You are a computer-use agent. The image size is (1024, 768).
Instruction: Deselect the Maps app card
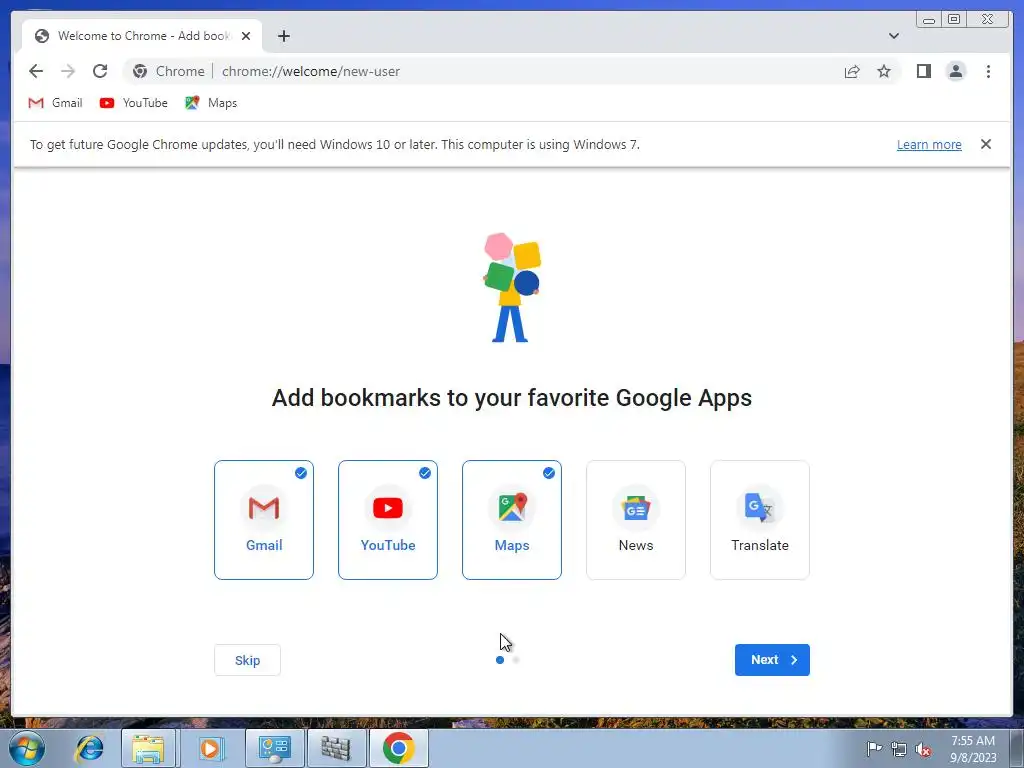tap(512, 520)
